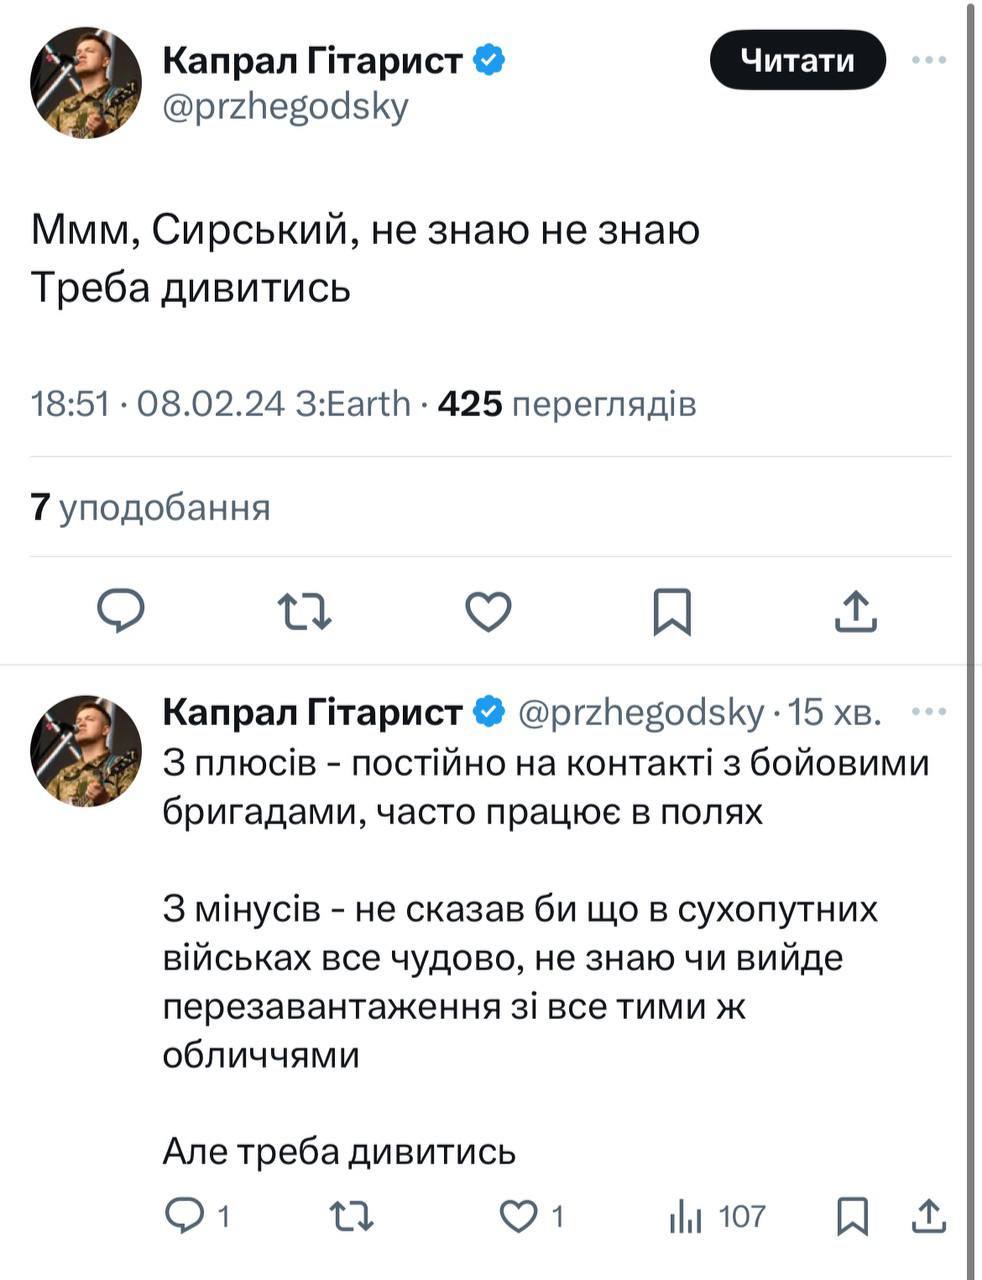
Task: Share the reply tweet
Action: [x=929, y=1216]
